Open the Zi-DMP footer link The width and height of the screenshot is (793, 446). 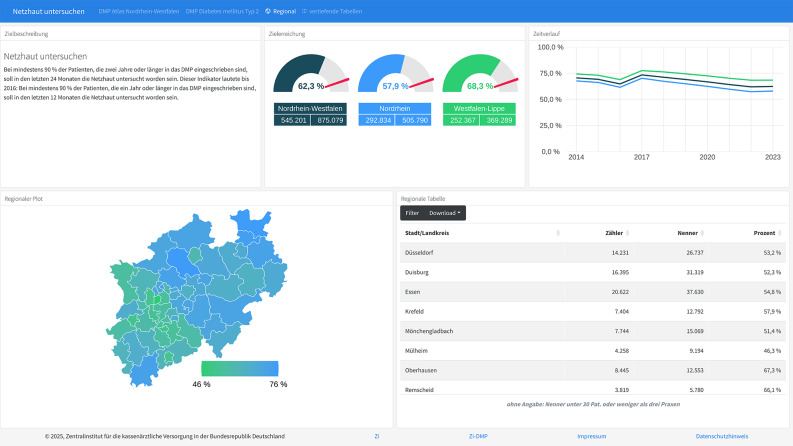coord(478,436)
